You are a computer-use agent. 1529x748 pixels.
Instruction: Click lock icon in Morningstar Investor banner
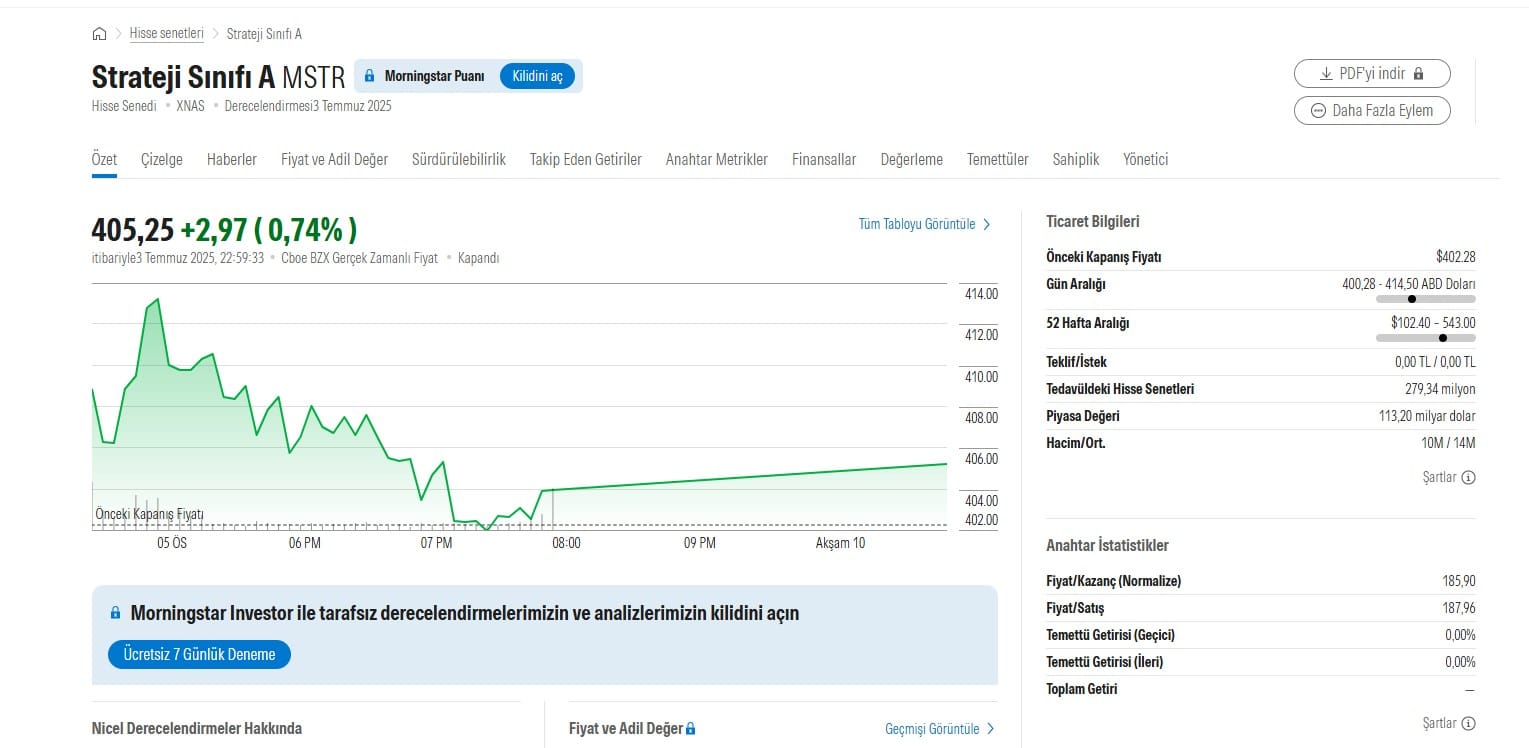pos(116,613)
